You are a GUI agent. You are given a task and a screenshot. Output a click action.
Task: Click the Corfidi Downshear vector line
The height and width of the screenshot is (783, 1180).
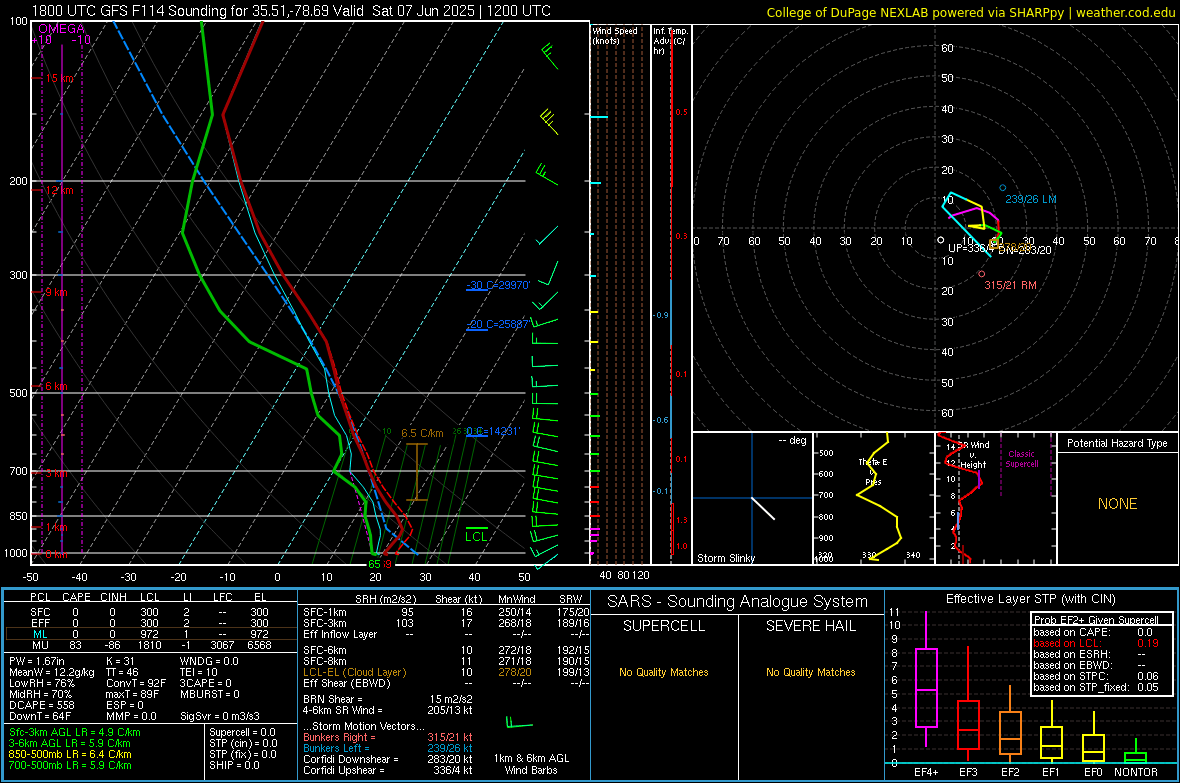tap(388, 760)
